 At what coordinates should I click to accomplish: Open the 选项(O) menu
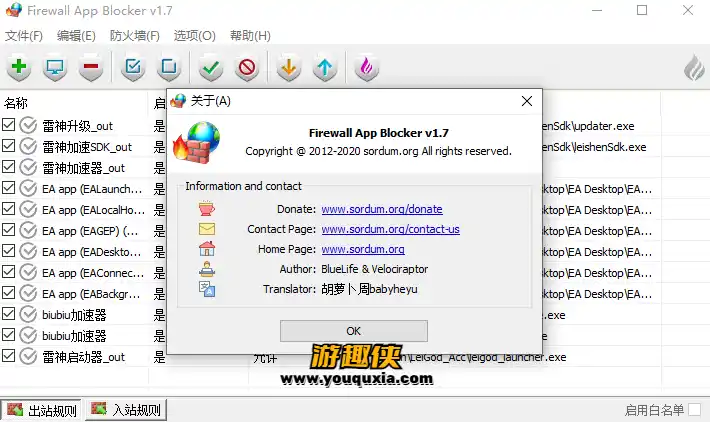tap(195, 36)
